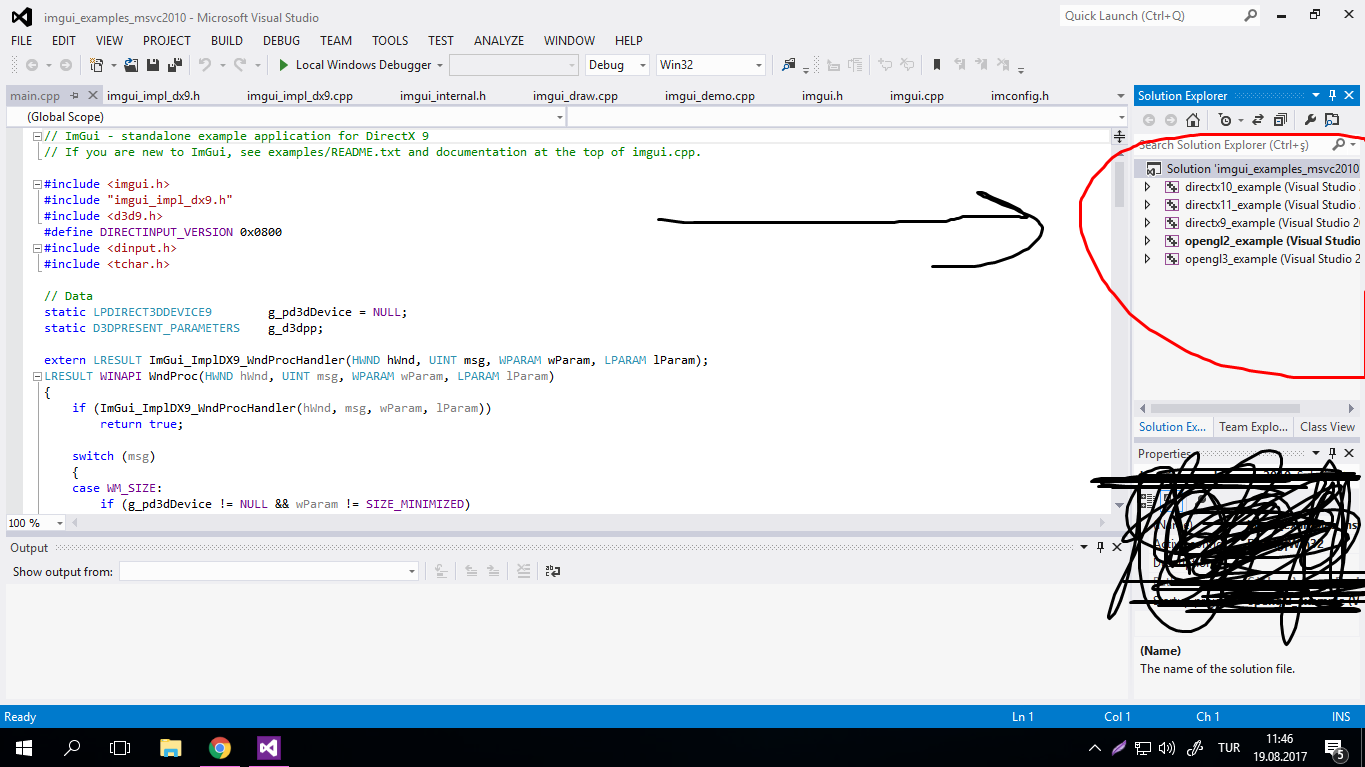This screenshot has width=1365, height=767.
Task: Click the Open File toolbar icon
Action: 131,65
